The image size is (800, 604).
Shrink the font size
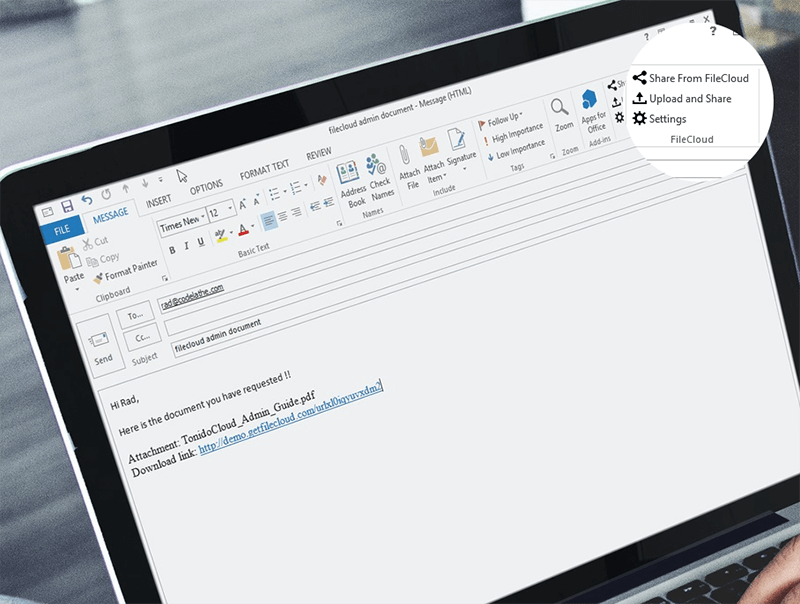[x=257, y=200]
